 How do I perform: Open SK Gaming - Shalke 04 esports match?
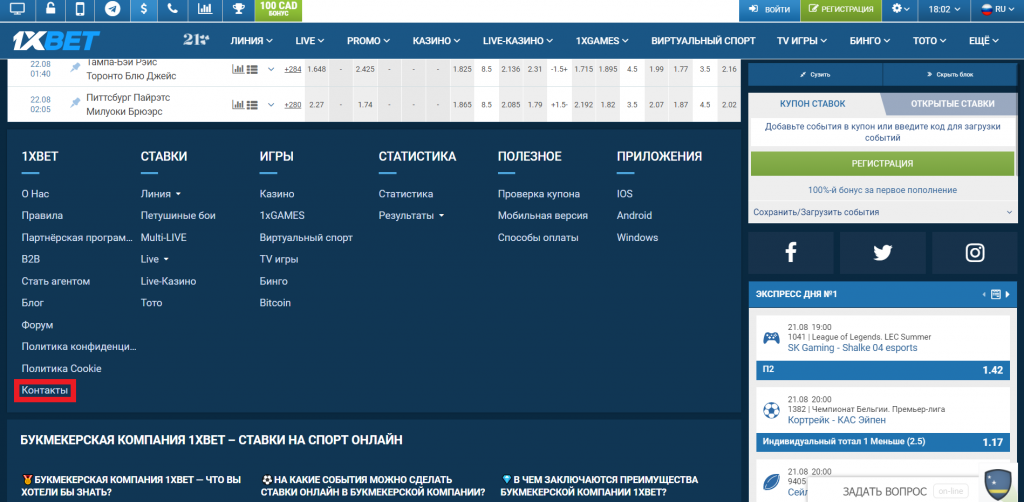pos(852,347)
